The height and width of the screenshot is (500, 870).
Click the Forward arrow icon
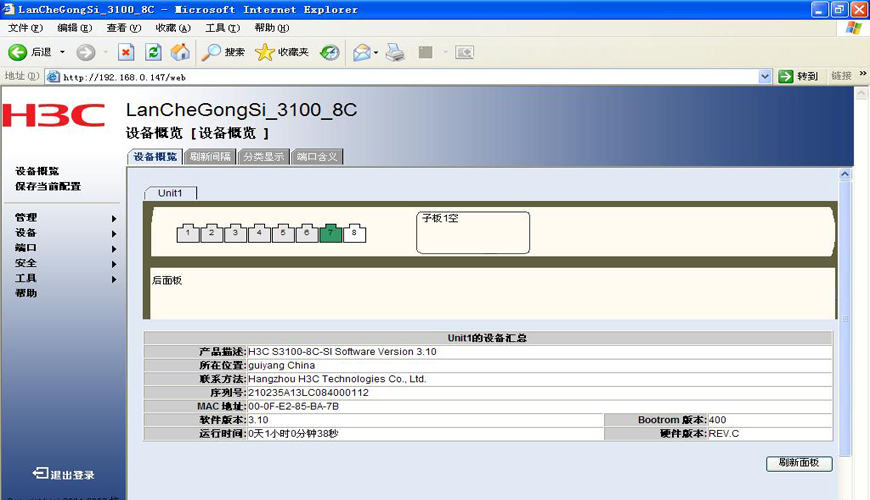point(85,52)
